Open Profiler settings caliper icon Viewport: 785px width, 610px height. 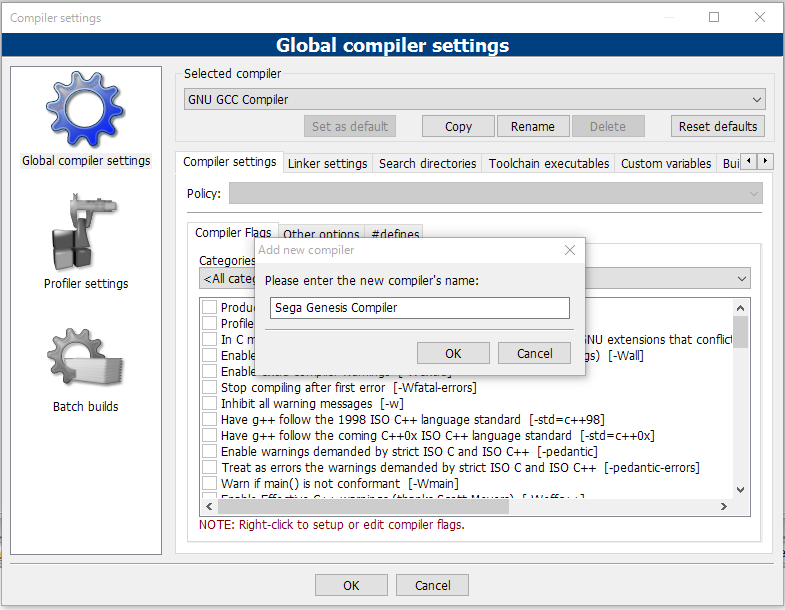[x=86, y=231]
